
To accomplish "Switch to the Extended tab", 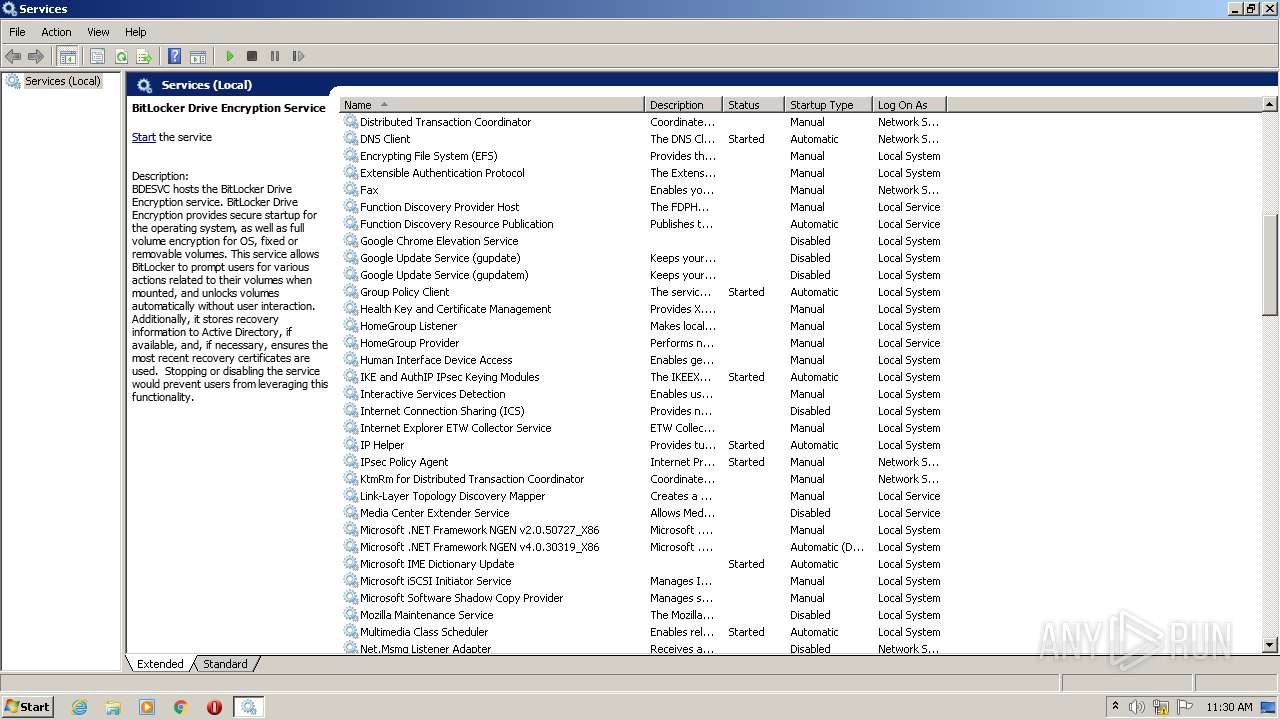I will coord(160,664).
